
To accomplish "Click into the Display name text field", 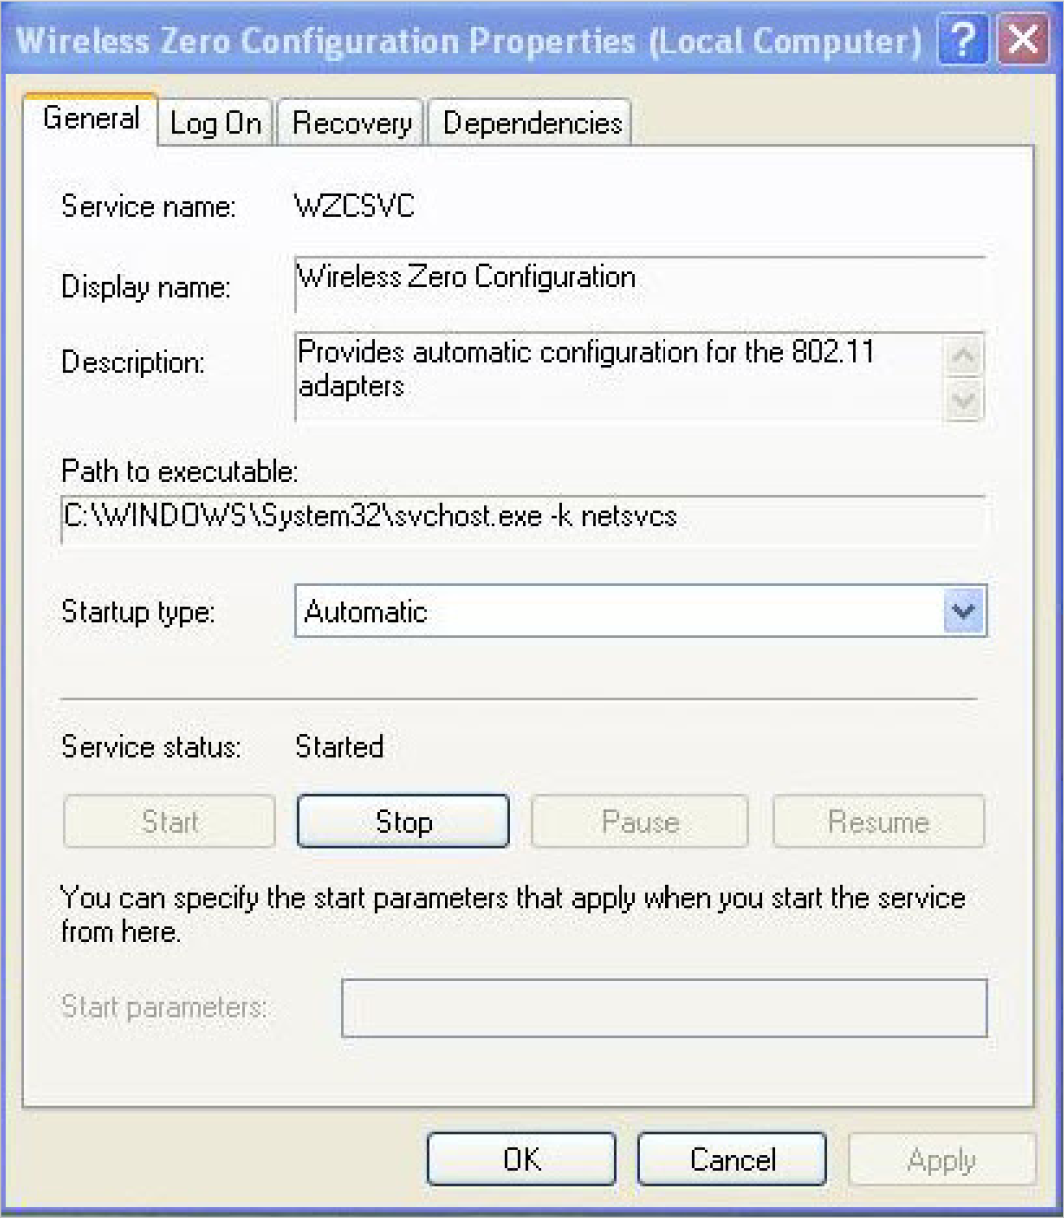I will [640, 279].
